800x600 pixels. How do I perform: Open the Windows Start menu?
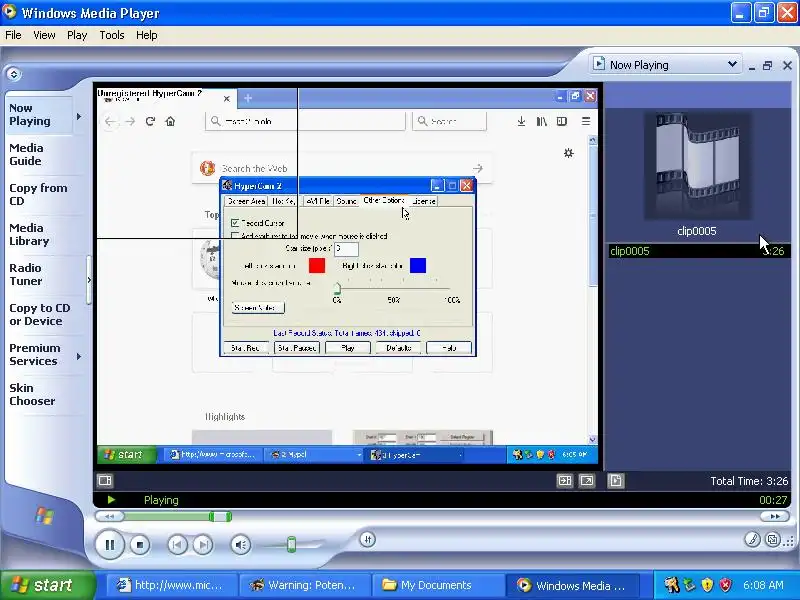pyautogui.click(x=47, y=585)
